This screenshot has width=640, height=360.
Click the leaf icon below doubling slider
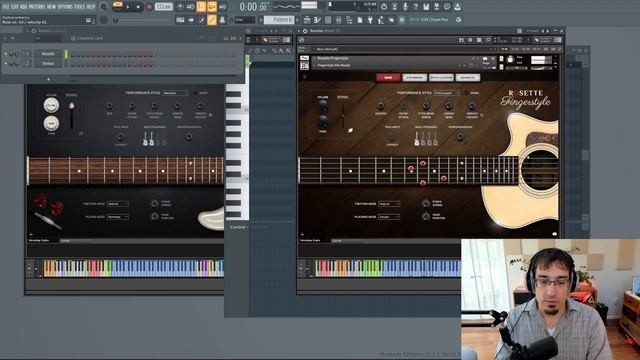point(350,131)
